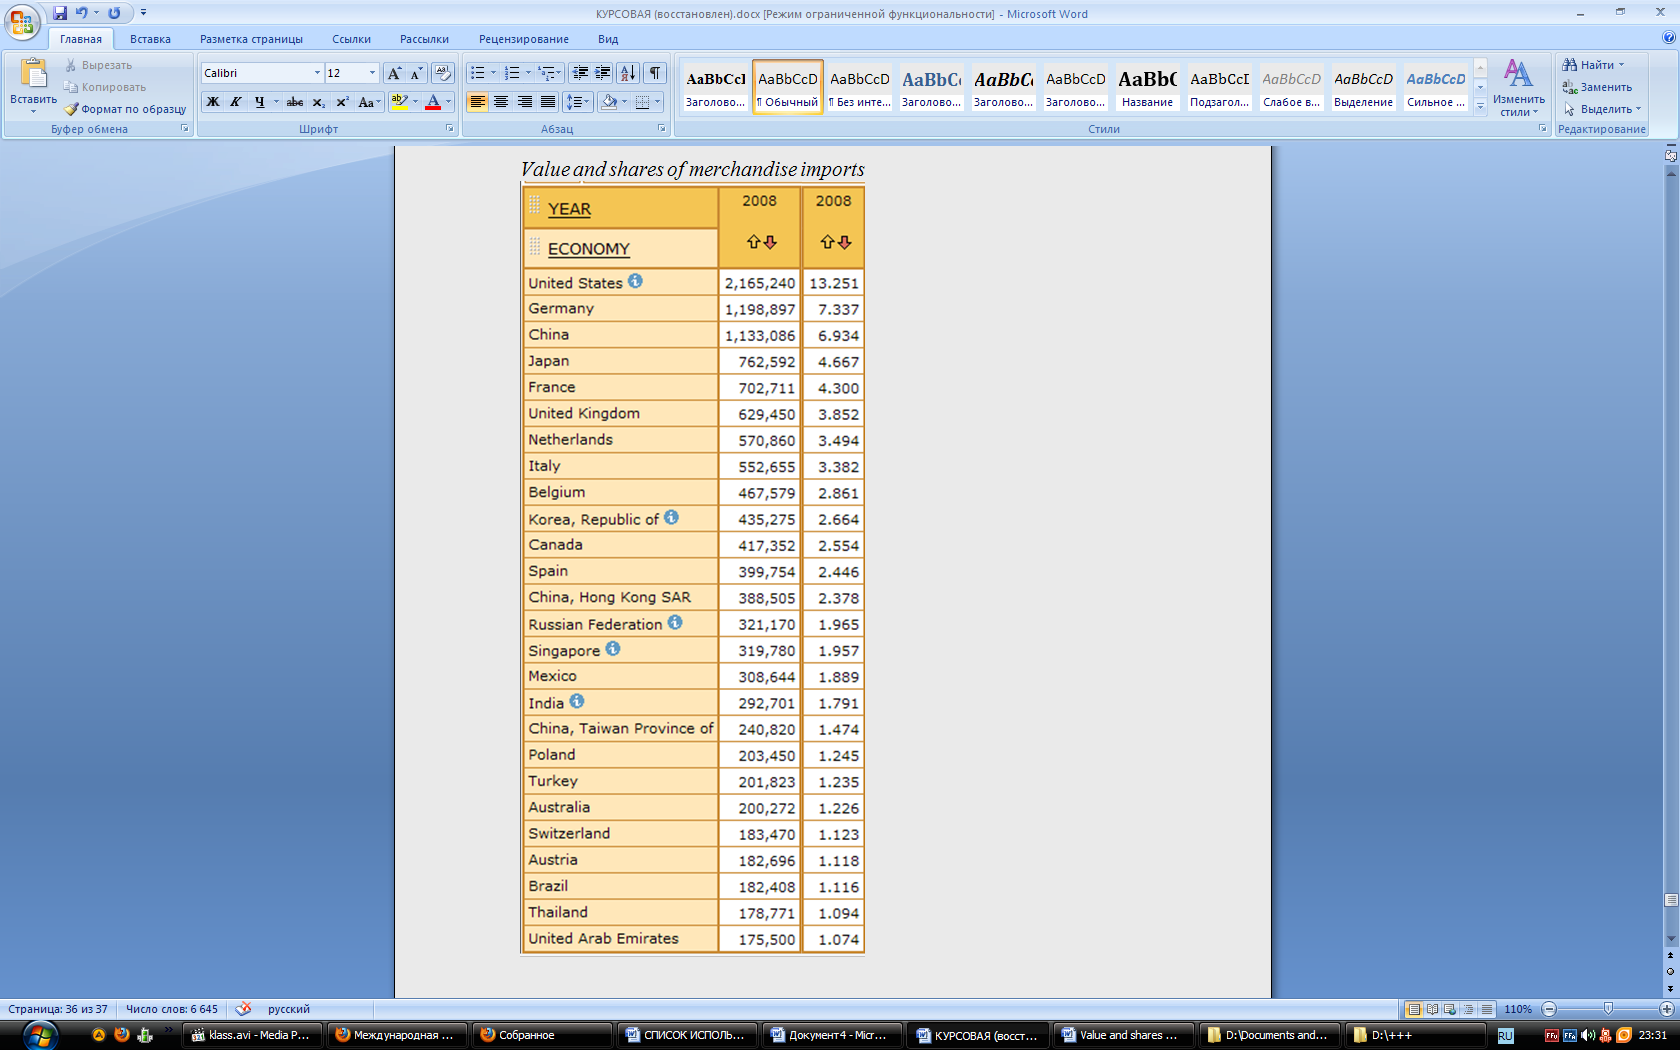Click Найти to find text
This screenshot has width=1680, height=1050.
[1593, 65]
